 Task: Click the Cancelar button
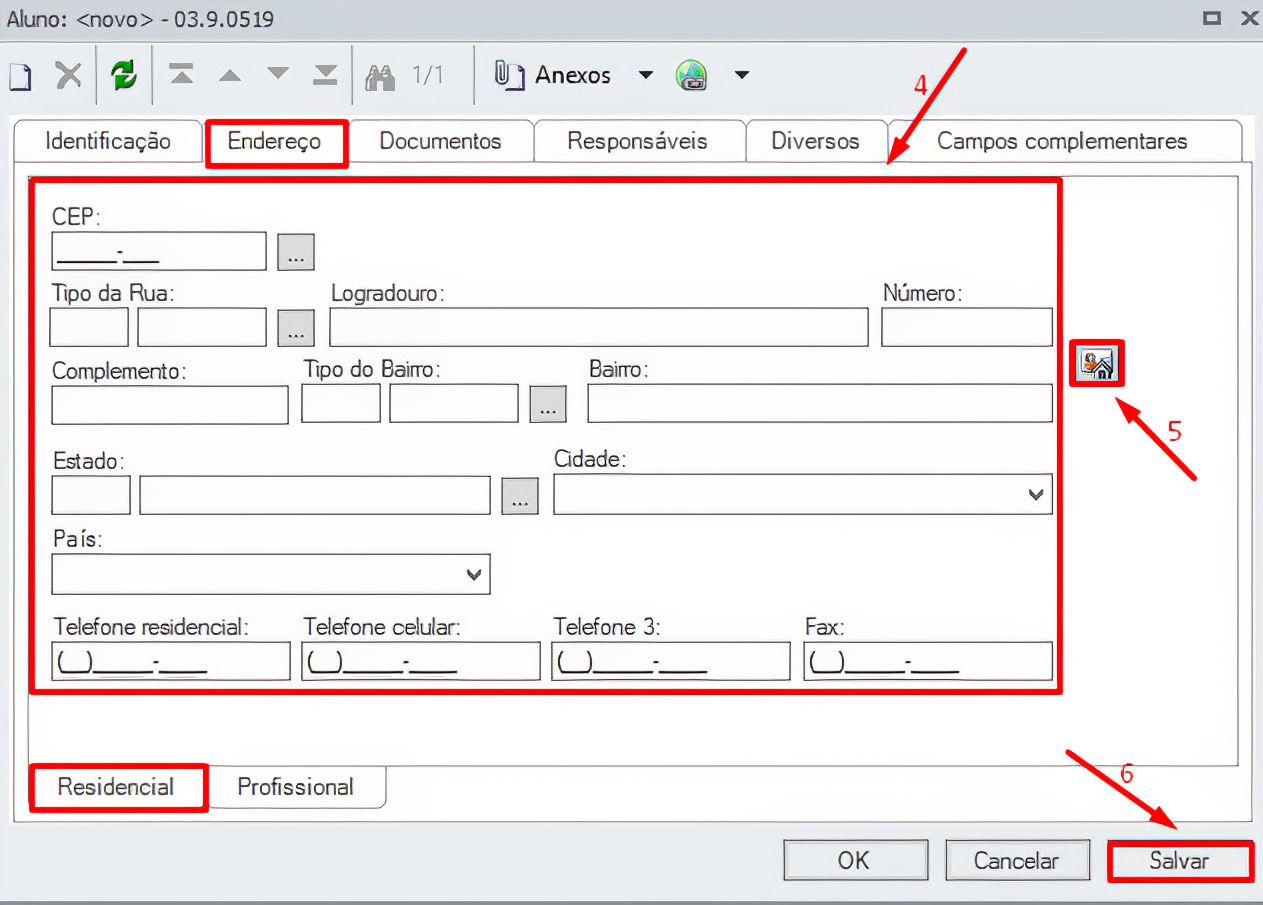click(1016, 860)
